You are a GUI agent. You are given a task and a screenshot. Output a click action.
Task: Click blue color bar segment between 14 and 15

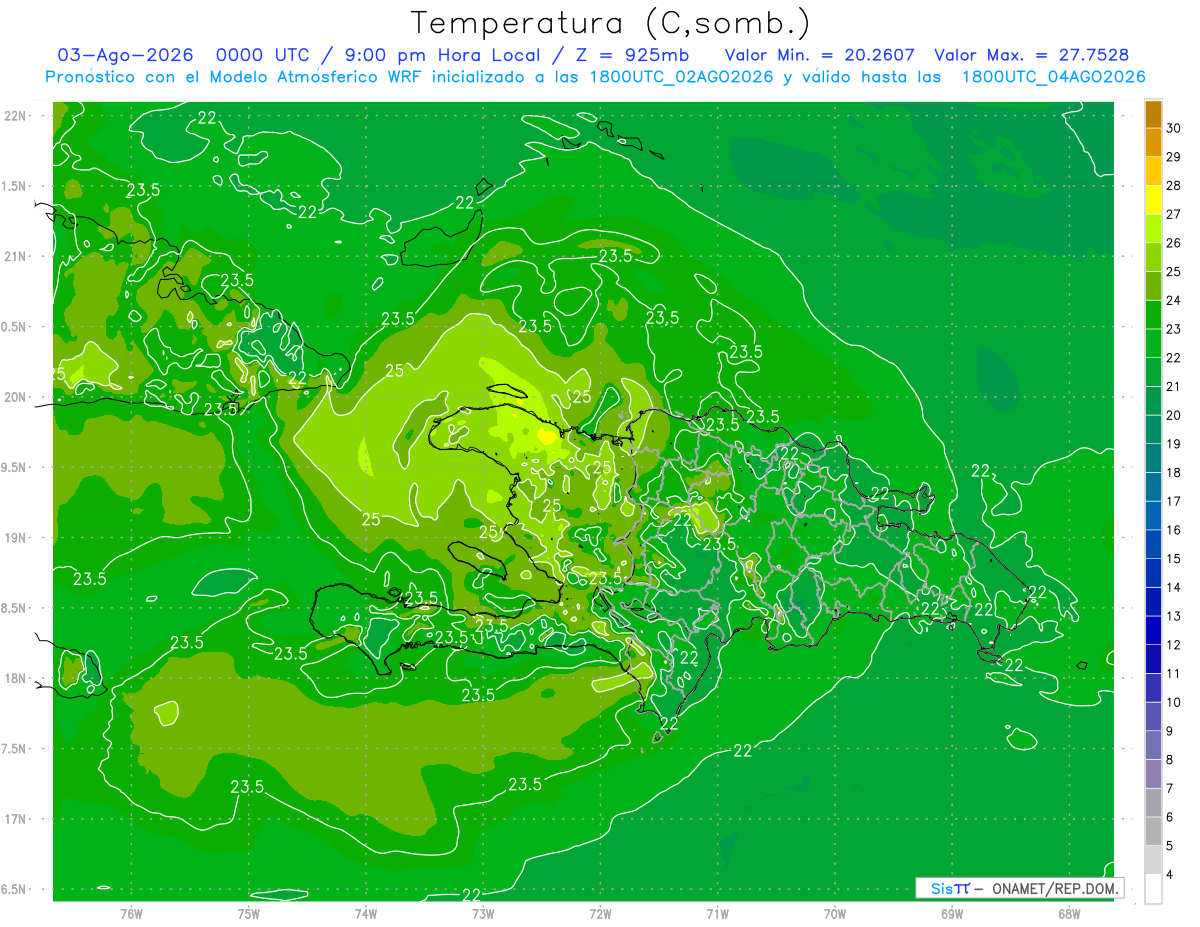(1153, 573)
